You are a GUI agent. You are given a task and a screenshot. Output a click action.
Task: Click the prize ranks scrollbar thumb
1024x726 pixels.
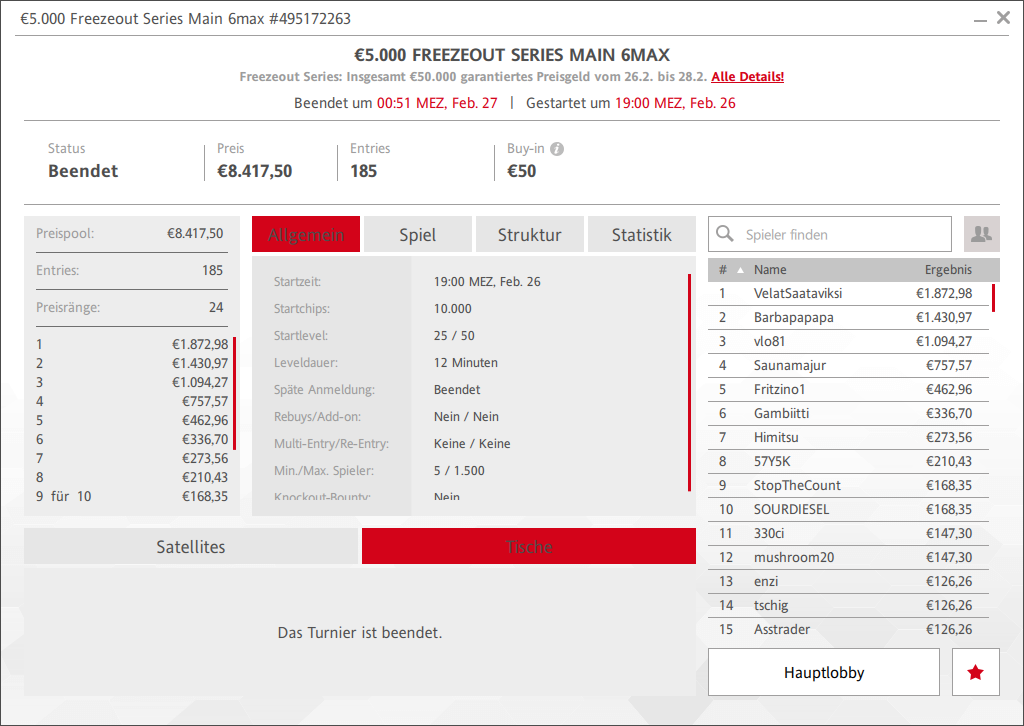pyautogui.click(x=234, y=393)
